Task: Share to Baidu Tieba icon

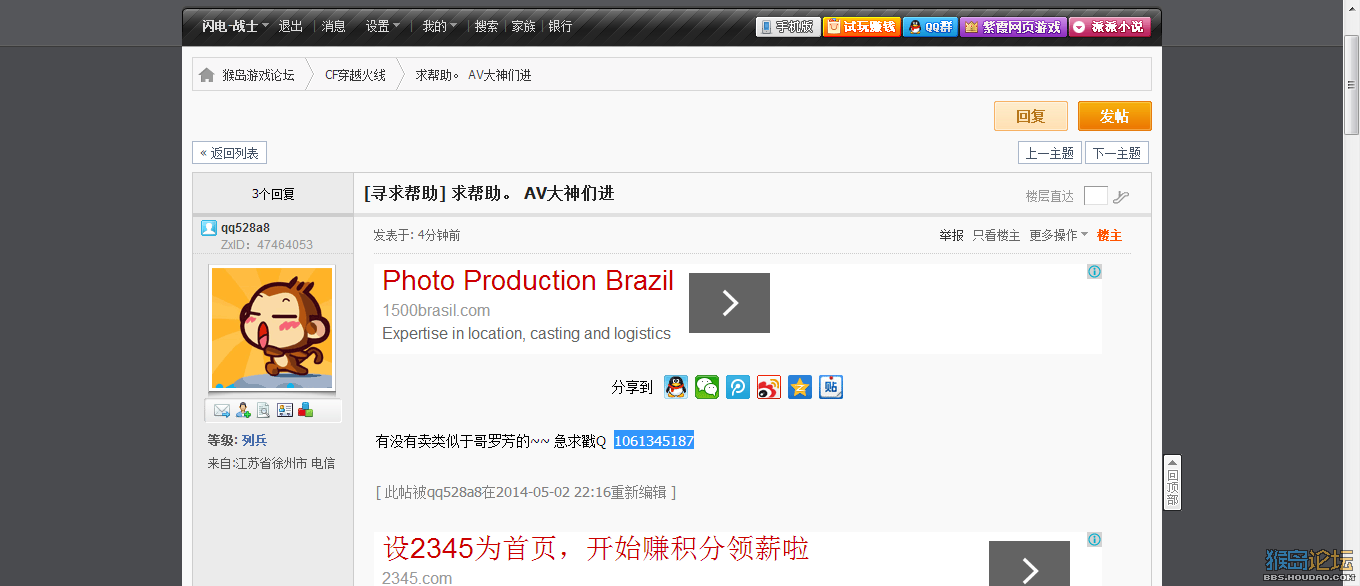Action: point(831,387)
